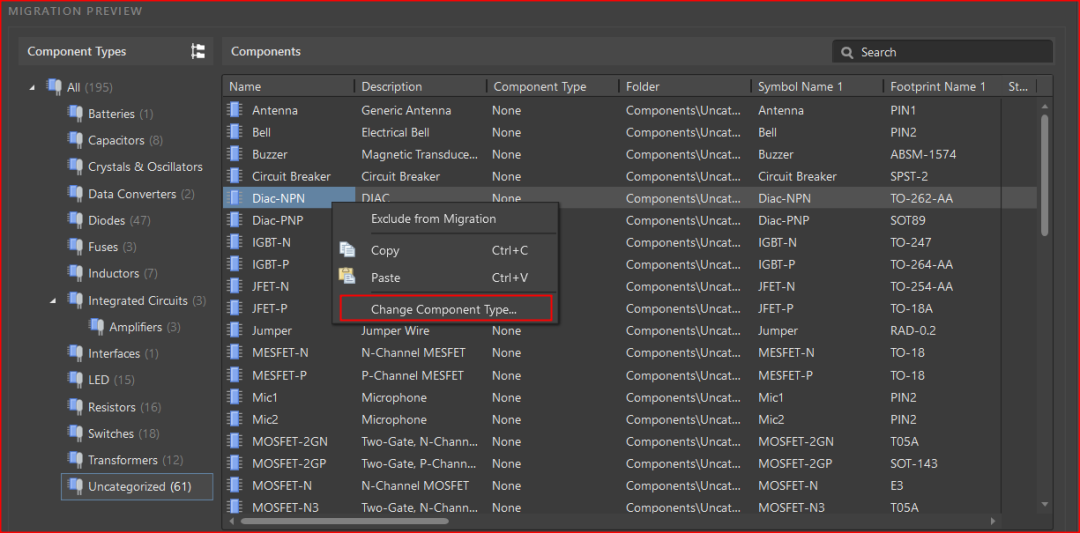Select the Capacitors category icon
The width and height of the screenshot is (1080, 533).
tap(74, 140)
